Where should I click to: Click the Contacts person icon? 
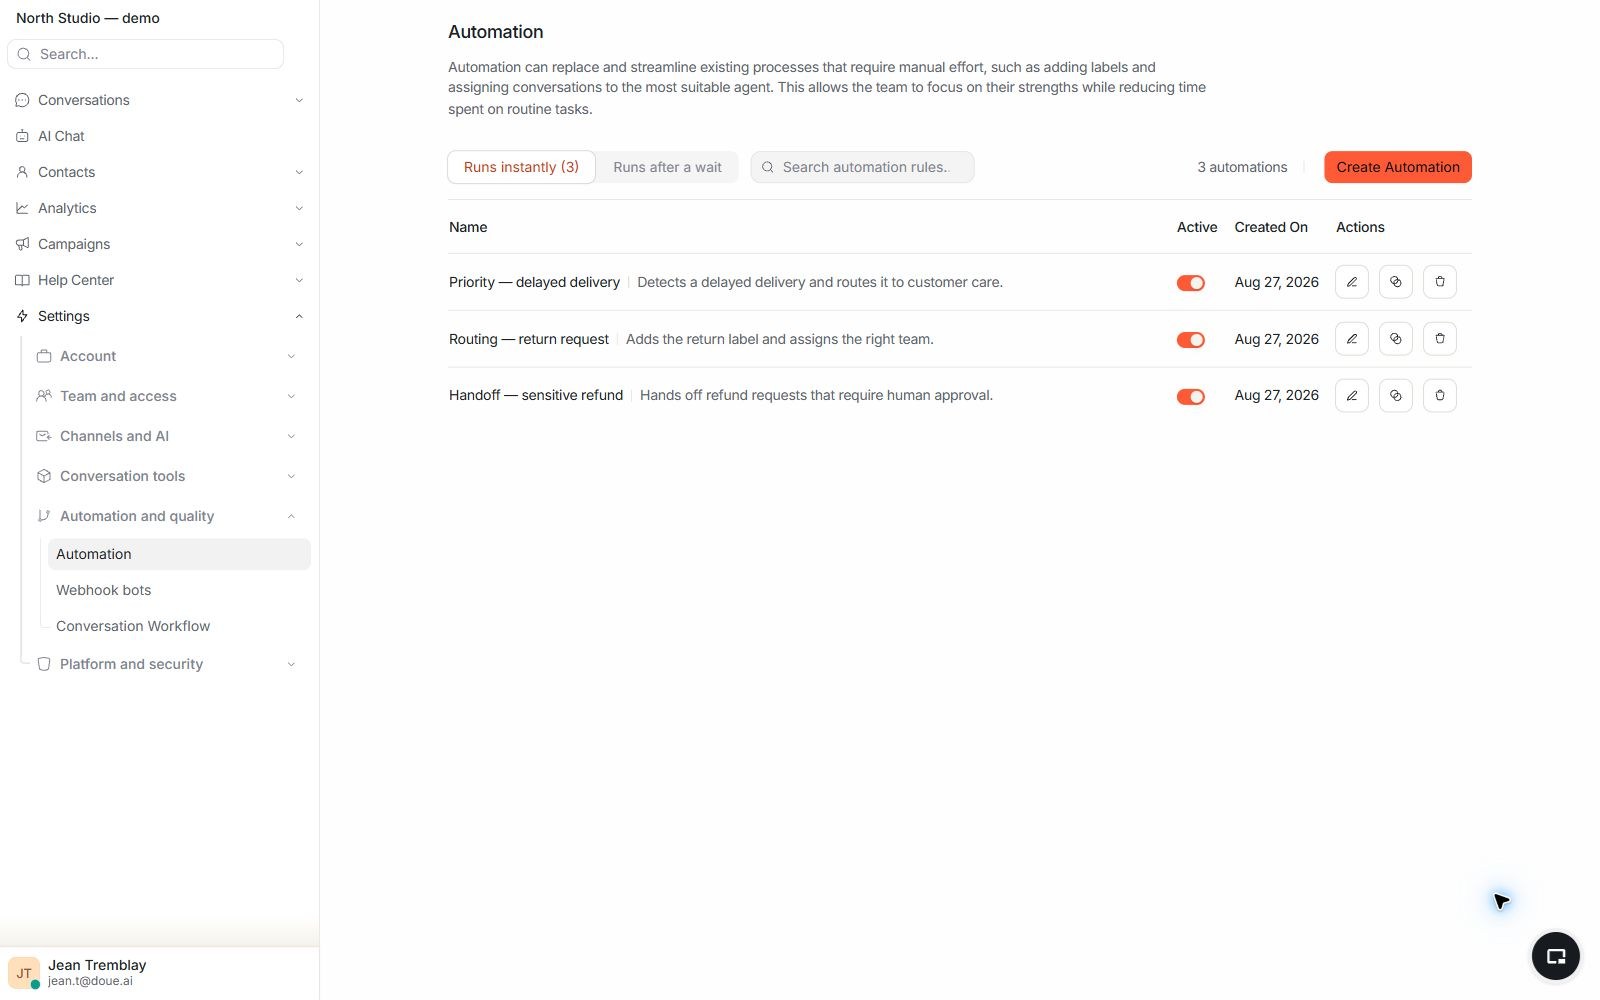(22, 172)
